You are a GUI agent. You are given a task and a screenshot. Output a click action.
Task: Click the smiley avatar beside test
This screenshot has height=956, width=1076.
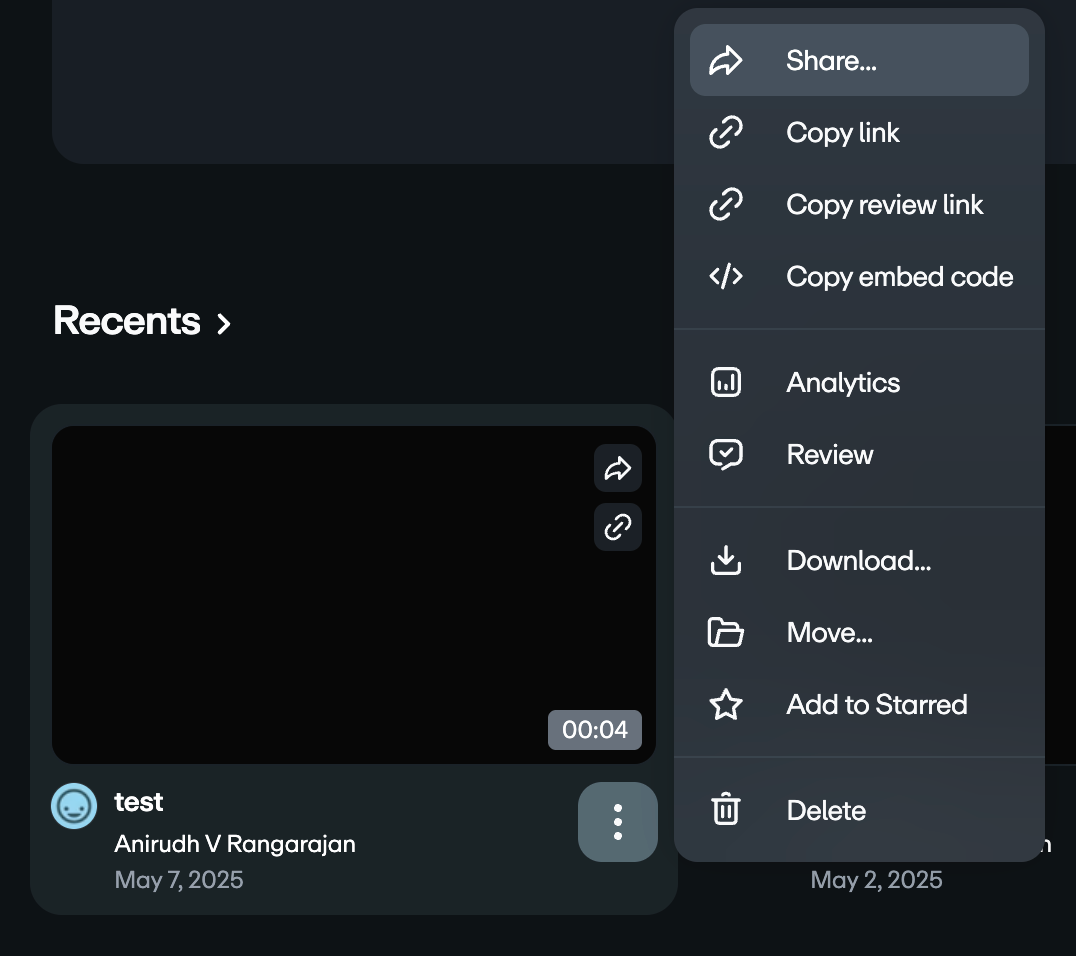point(74,806)
